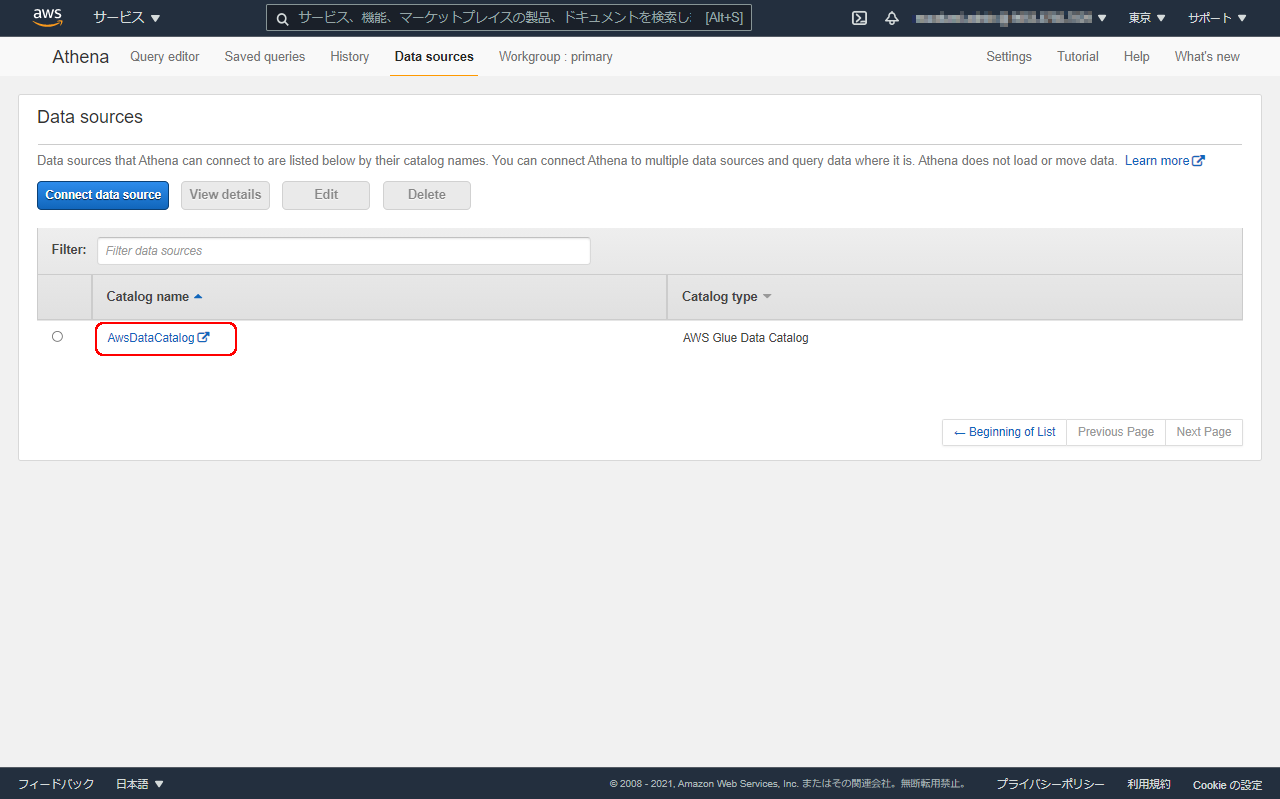Open the Learn more link
Viewport: 1280px width, 799px height.
1165,161
